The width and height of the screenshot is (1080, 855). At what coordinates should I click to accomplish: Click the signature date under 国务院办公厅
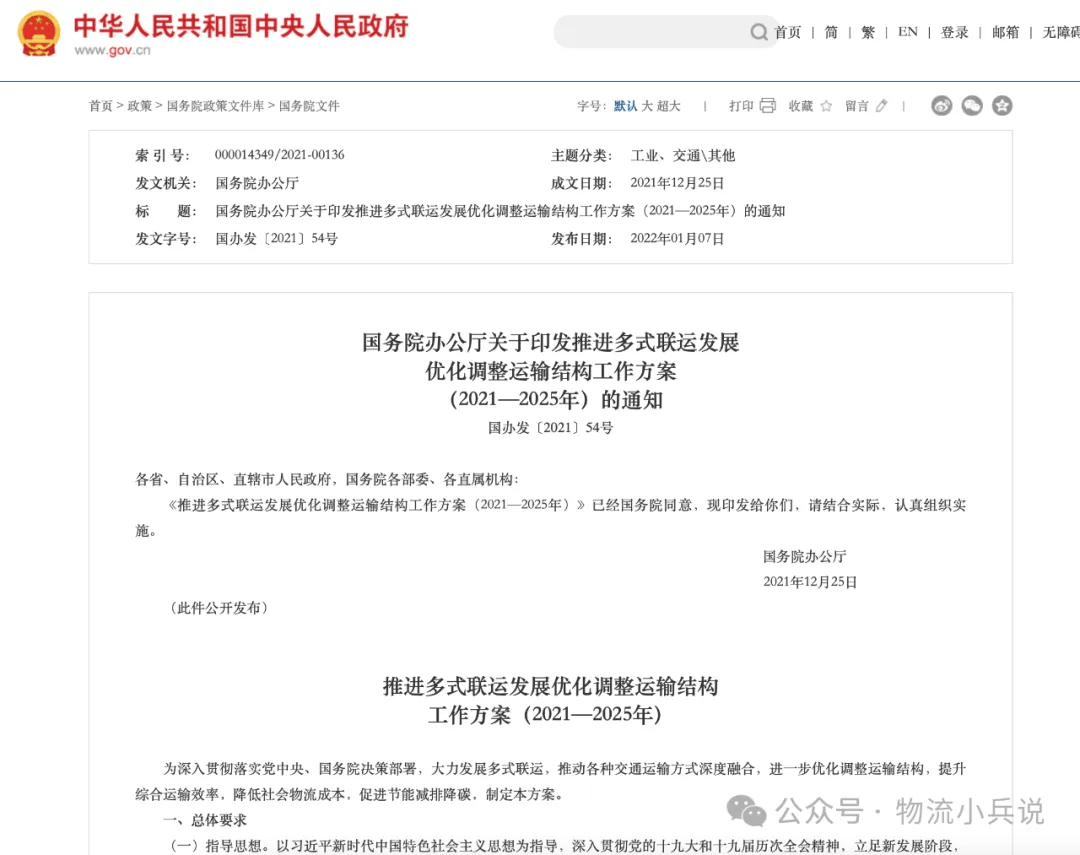[810, 581]
